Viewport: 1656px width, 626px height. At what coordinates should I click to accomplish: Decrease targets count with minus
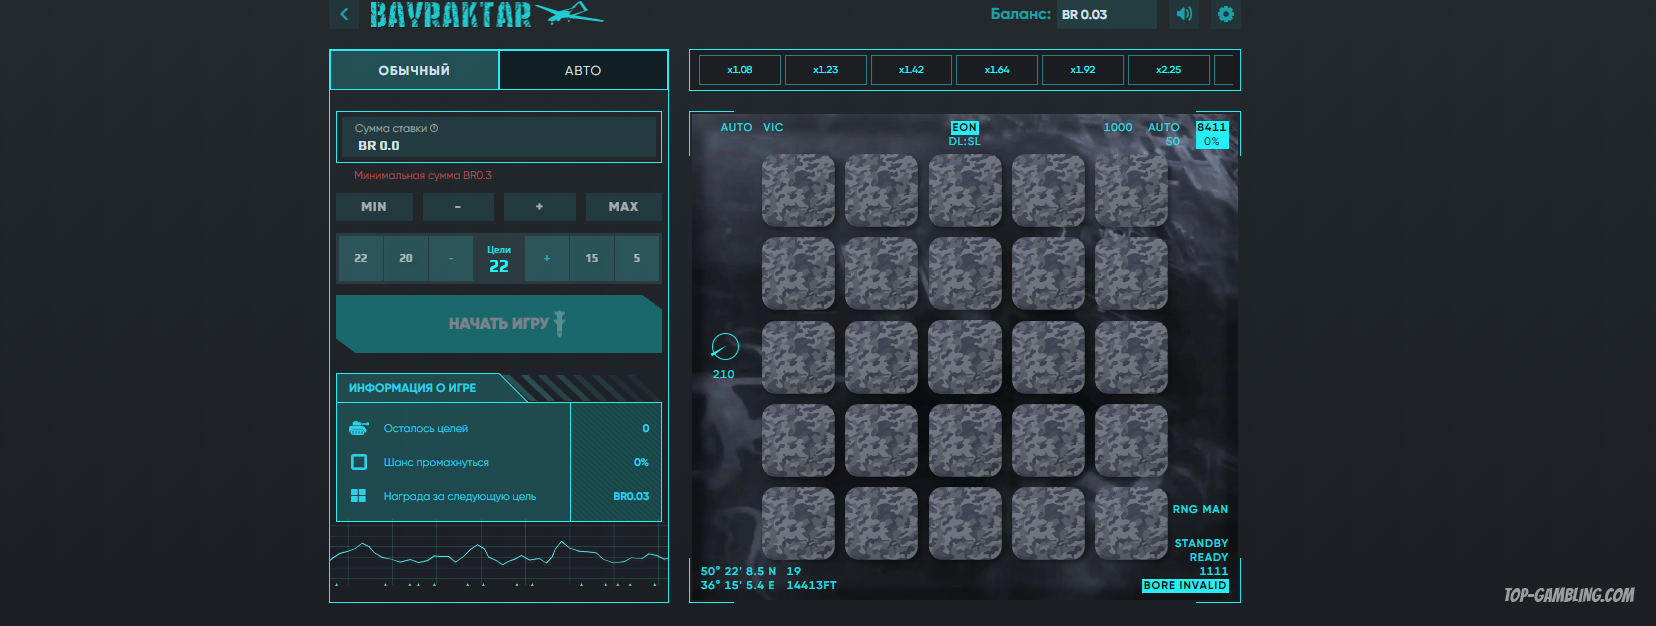pyautogui.click(x=451, y=258)
